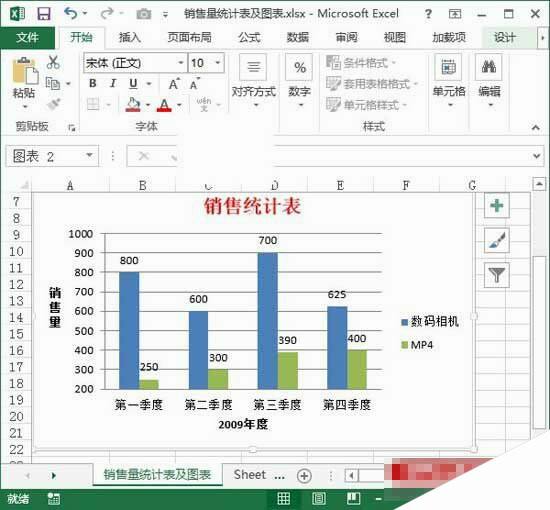Open the 公式 Formulas tab
This screenshot has width=550, height=510.
(x=249, y=37)
